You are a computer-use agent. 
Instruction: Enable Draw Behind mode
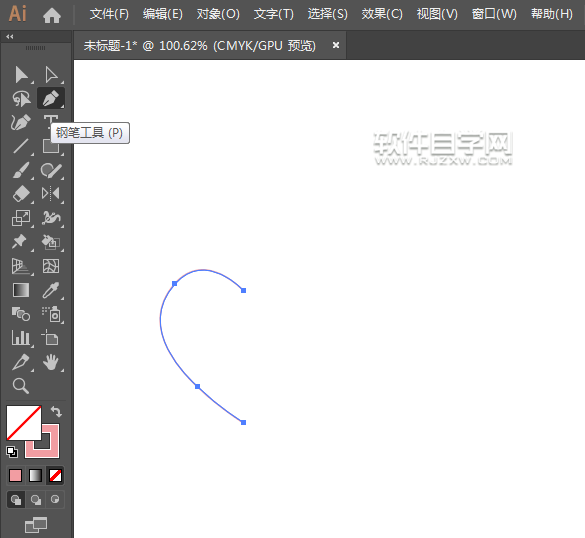[36, 499]
